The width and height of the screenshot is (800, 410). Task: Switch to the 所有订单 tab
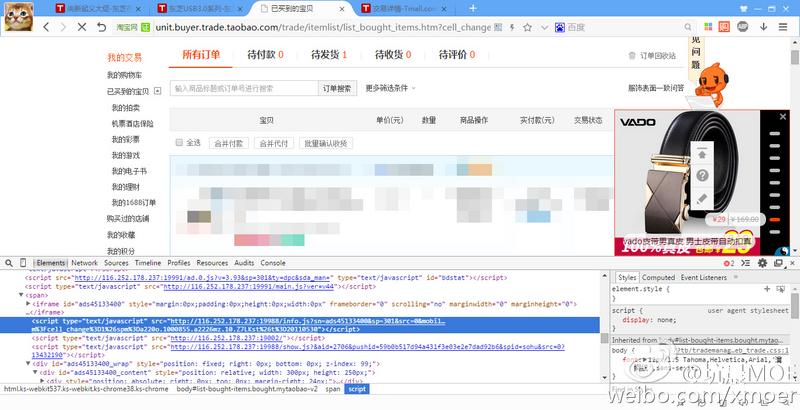point(201,55)
